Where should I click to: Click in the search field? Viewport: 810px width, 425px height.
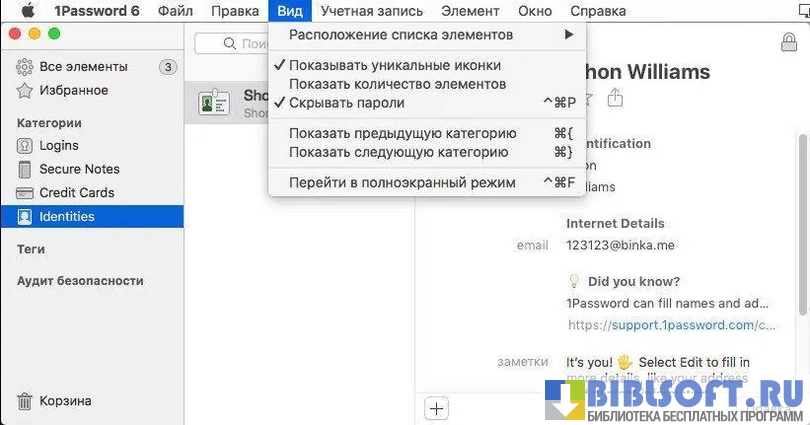point(235,44)
